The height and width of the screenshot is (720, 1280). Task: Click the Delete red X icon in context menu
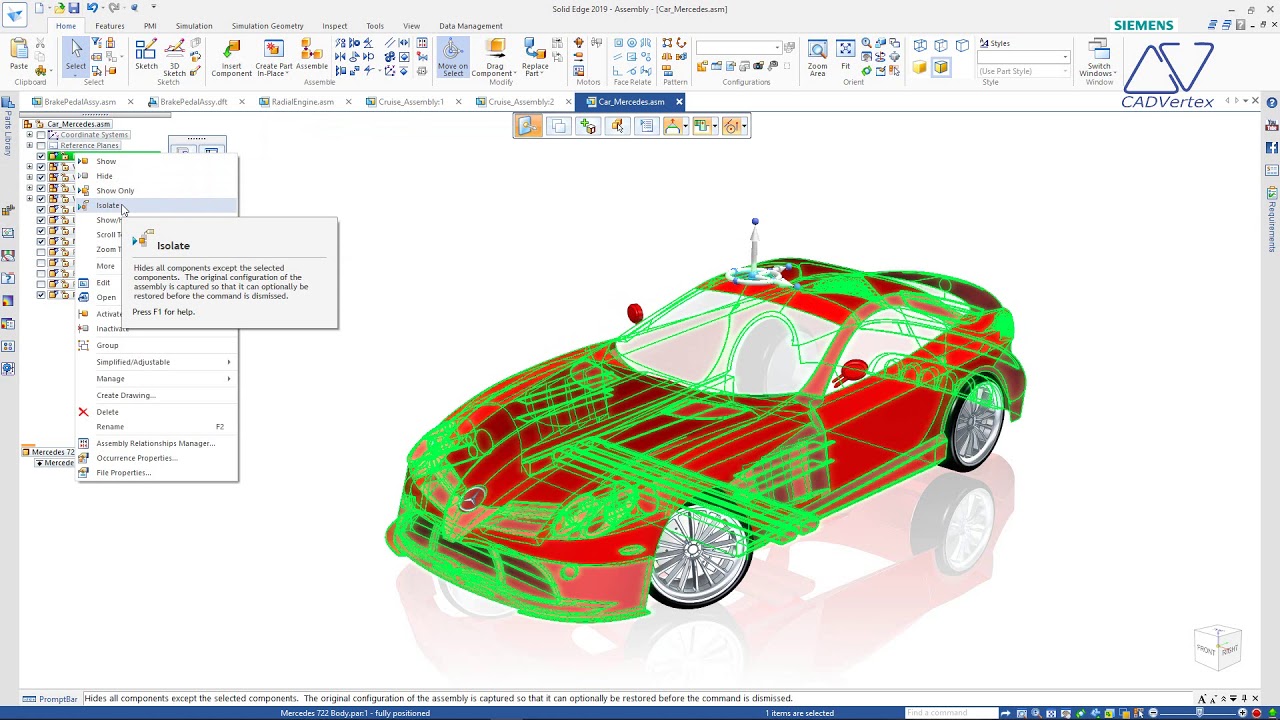[84, 412]
